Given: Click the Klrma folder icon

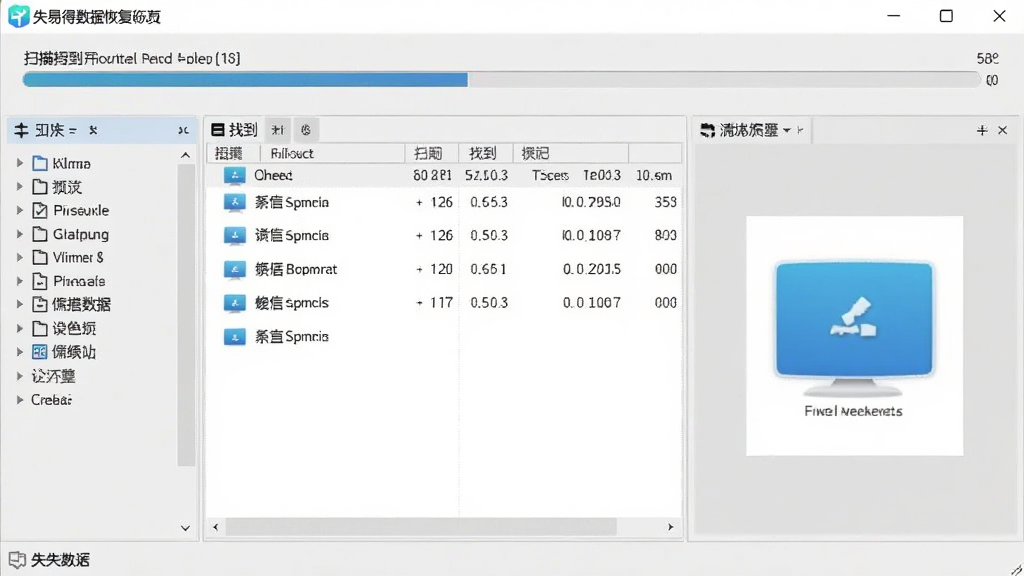Looking at the screenshot, I should (40, 163).
